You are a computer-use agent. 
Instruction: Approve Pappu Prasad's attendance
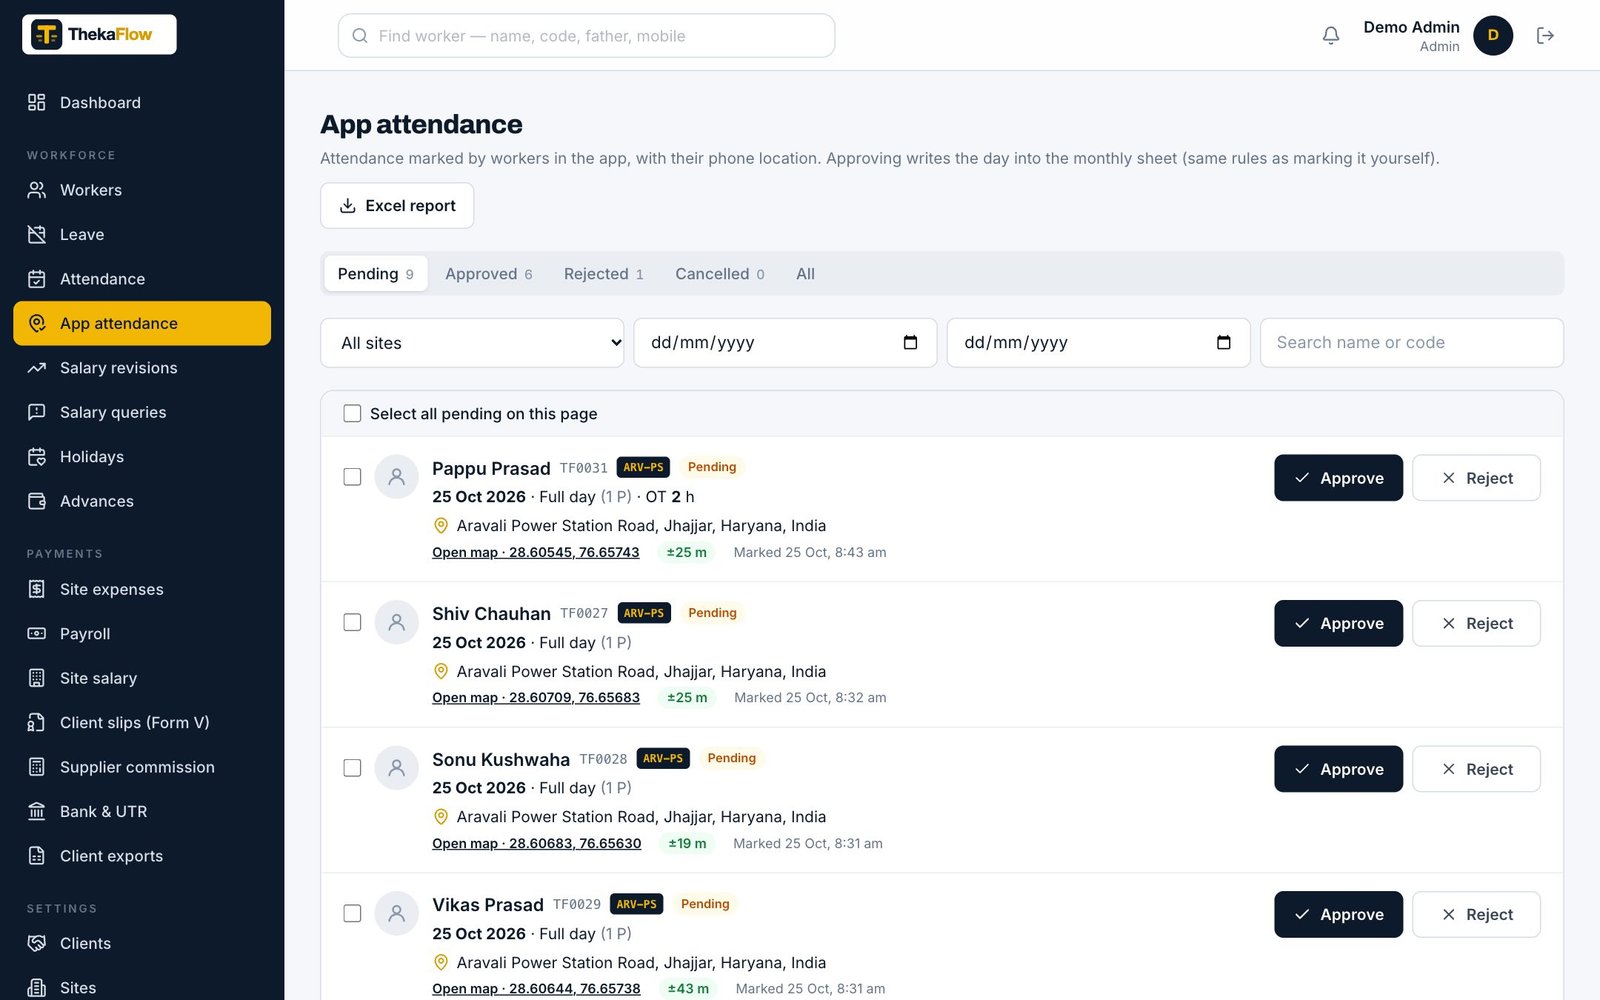(1338, 478)
